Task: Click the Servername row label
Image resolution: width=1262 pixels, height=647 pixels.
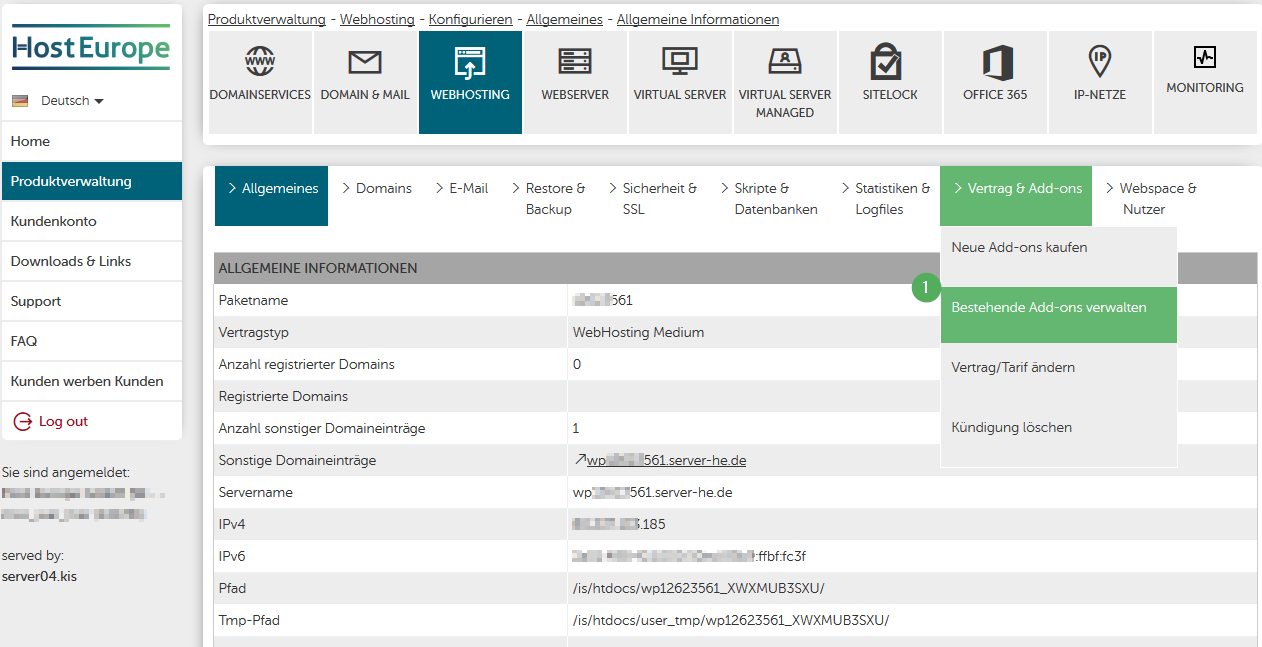Action: (256, 493)
